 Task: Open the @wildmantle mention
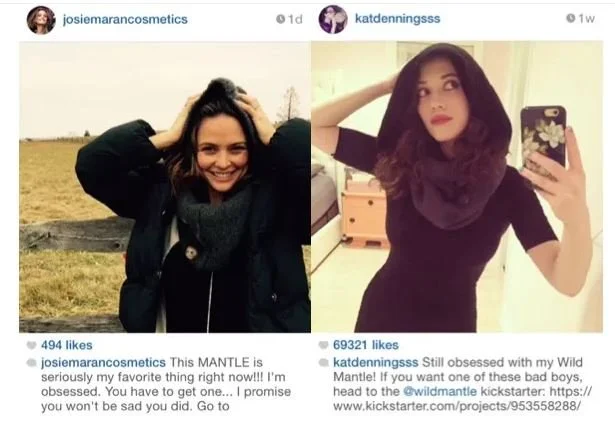tap(440, 391)
